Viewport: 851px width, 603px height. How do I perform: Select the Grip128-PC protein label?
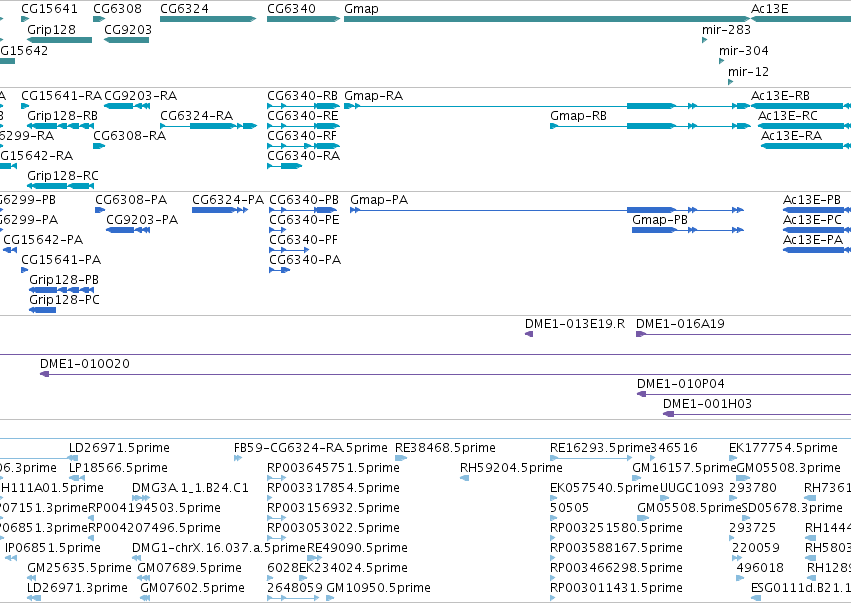pos(65,300)
